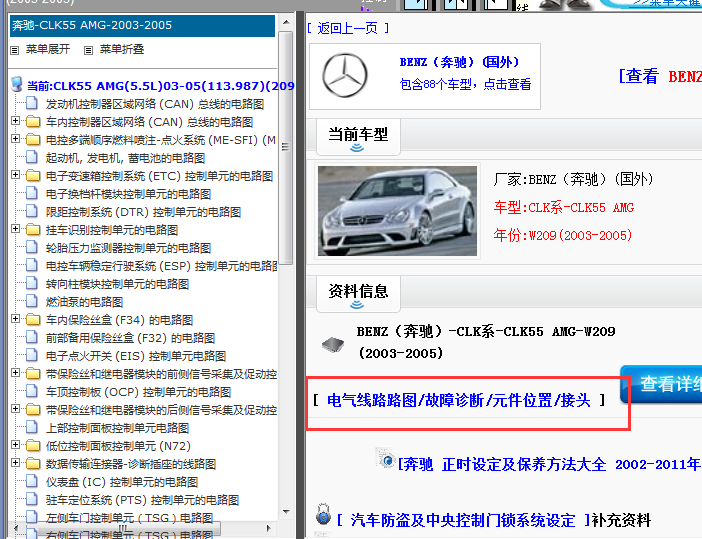Open 包含88个车型，点击查看 link
This screenshot has height=539, width=702.
(465, 84)
